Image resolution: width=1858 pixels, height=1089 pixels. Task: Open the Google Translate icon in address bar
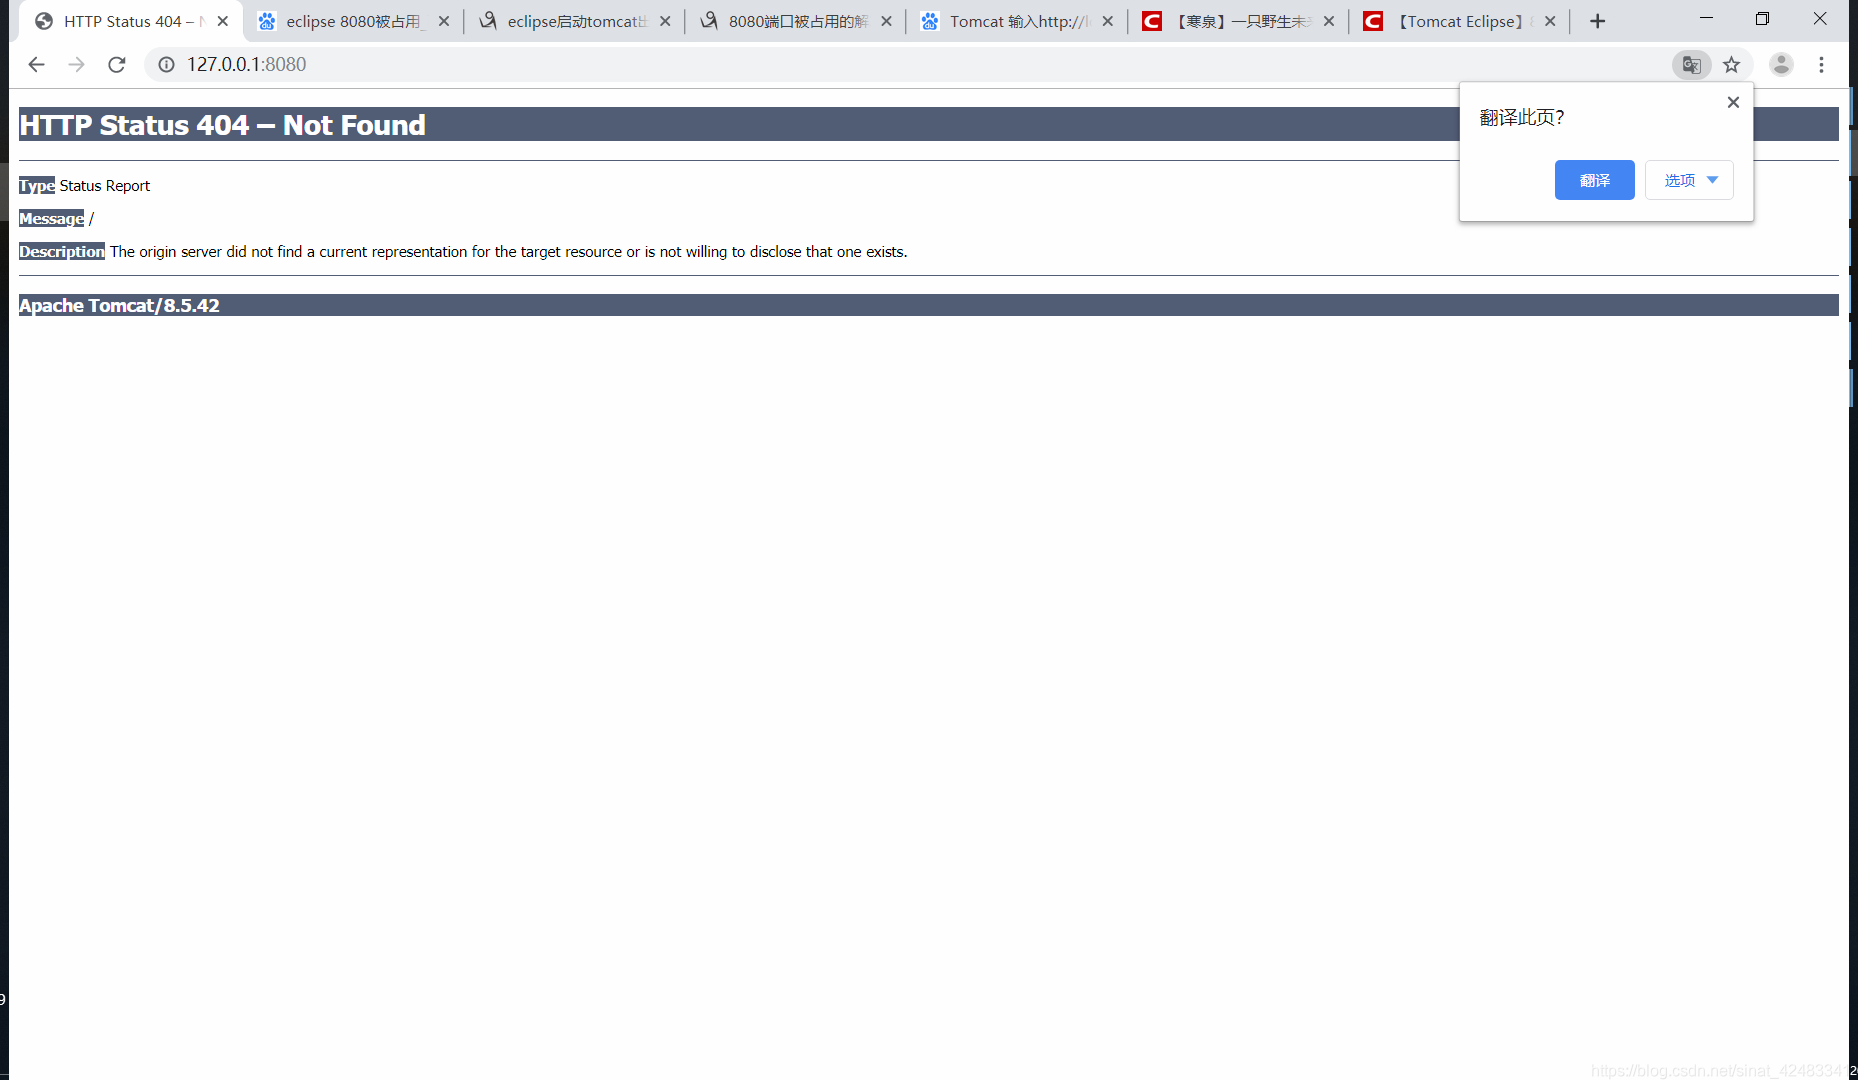pyautogui.click(x=1691, y=64)
